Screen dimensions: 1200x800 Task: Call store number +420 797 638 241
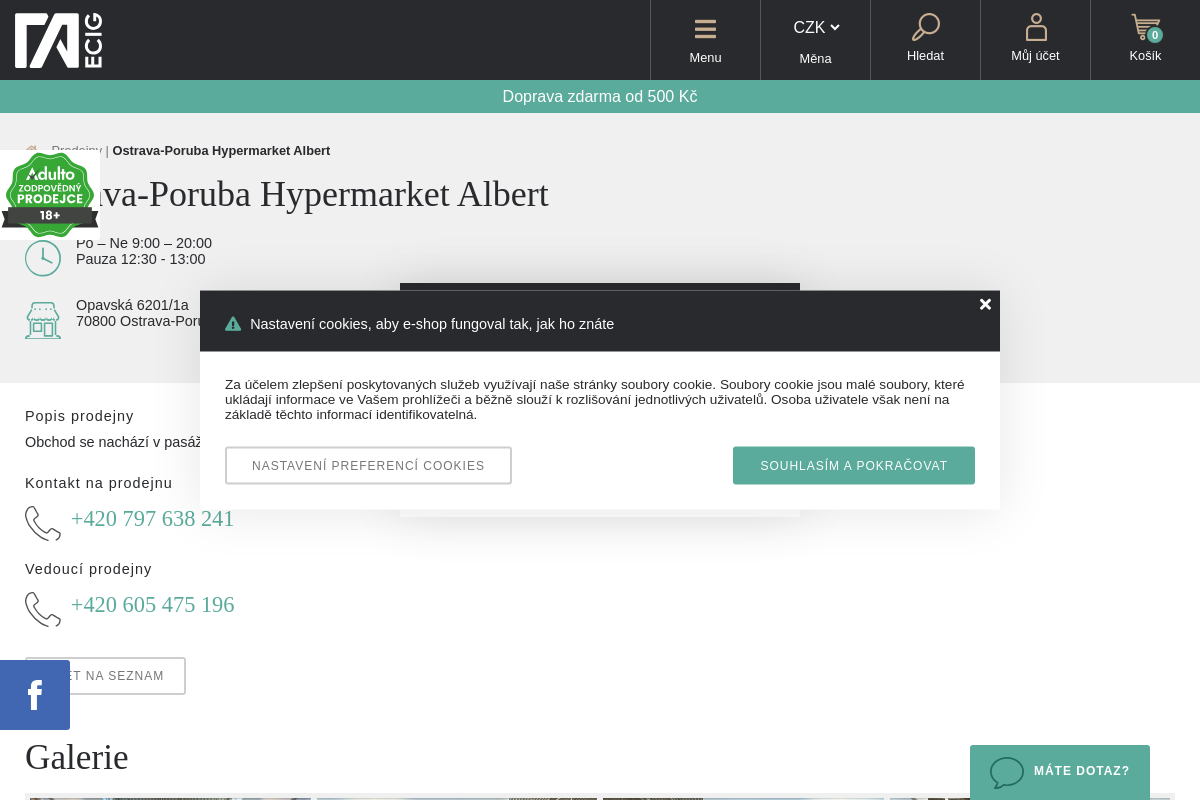(x=152, y=519)
